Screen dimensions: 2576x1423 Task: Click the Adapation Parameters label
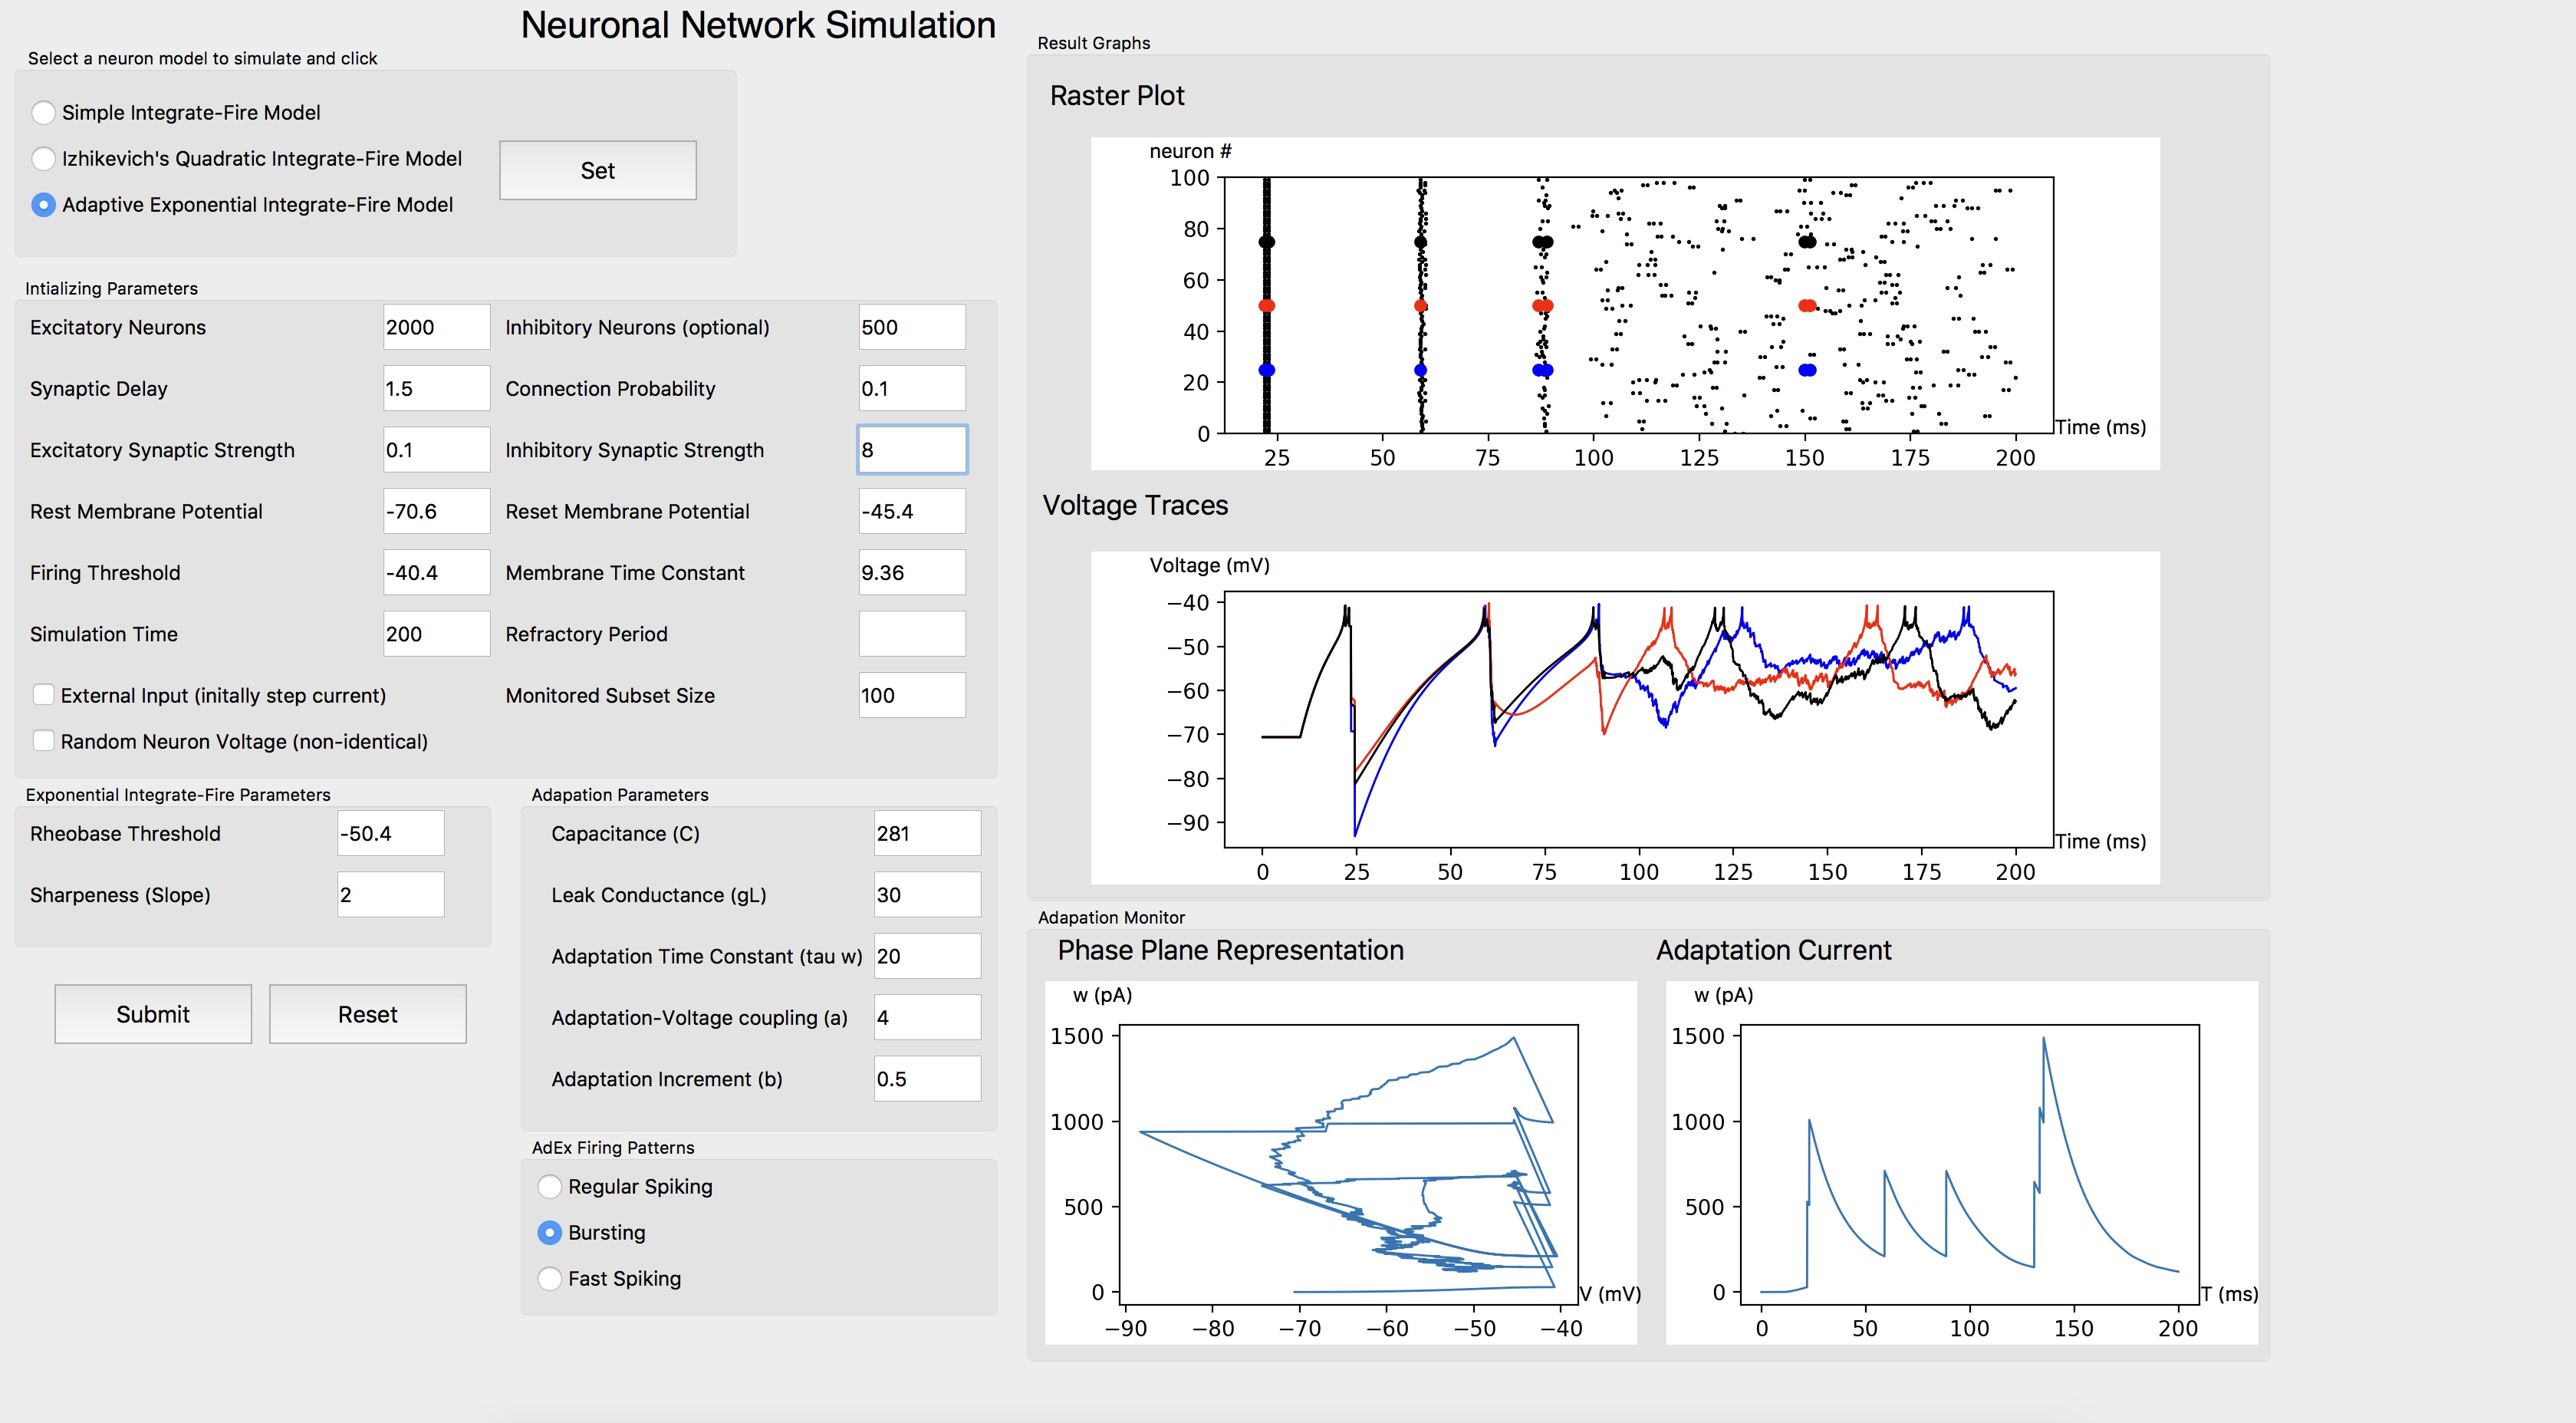pos(620,794)
